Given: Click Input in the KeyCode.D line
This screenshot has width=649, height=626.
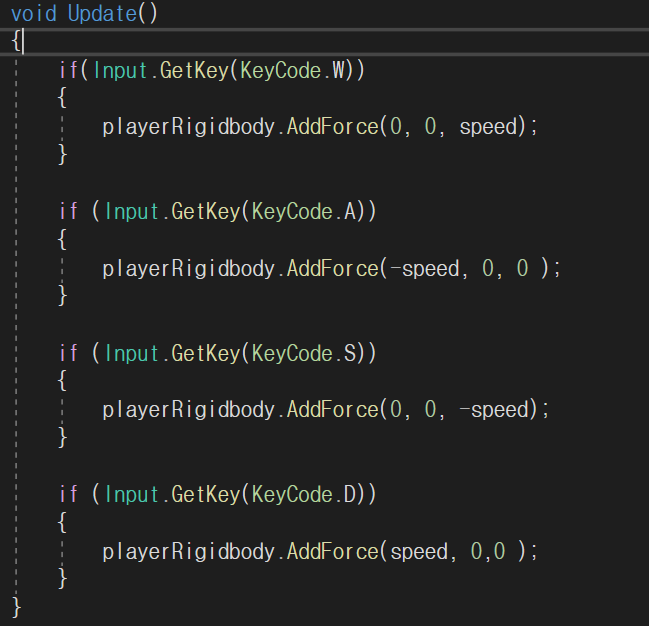Looking at the screenshot, I should [132, 495].
